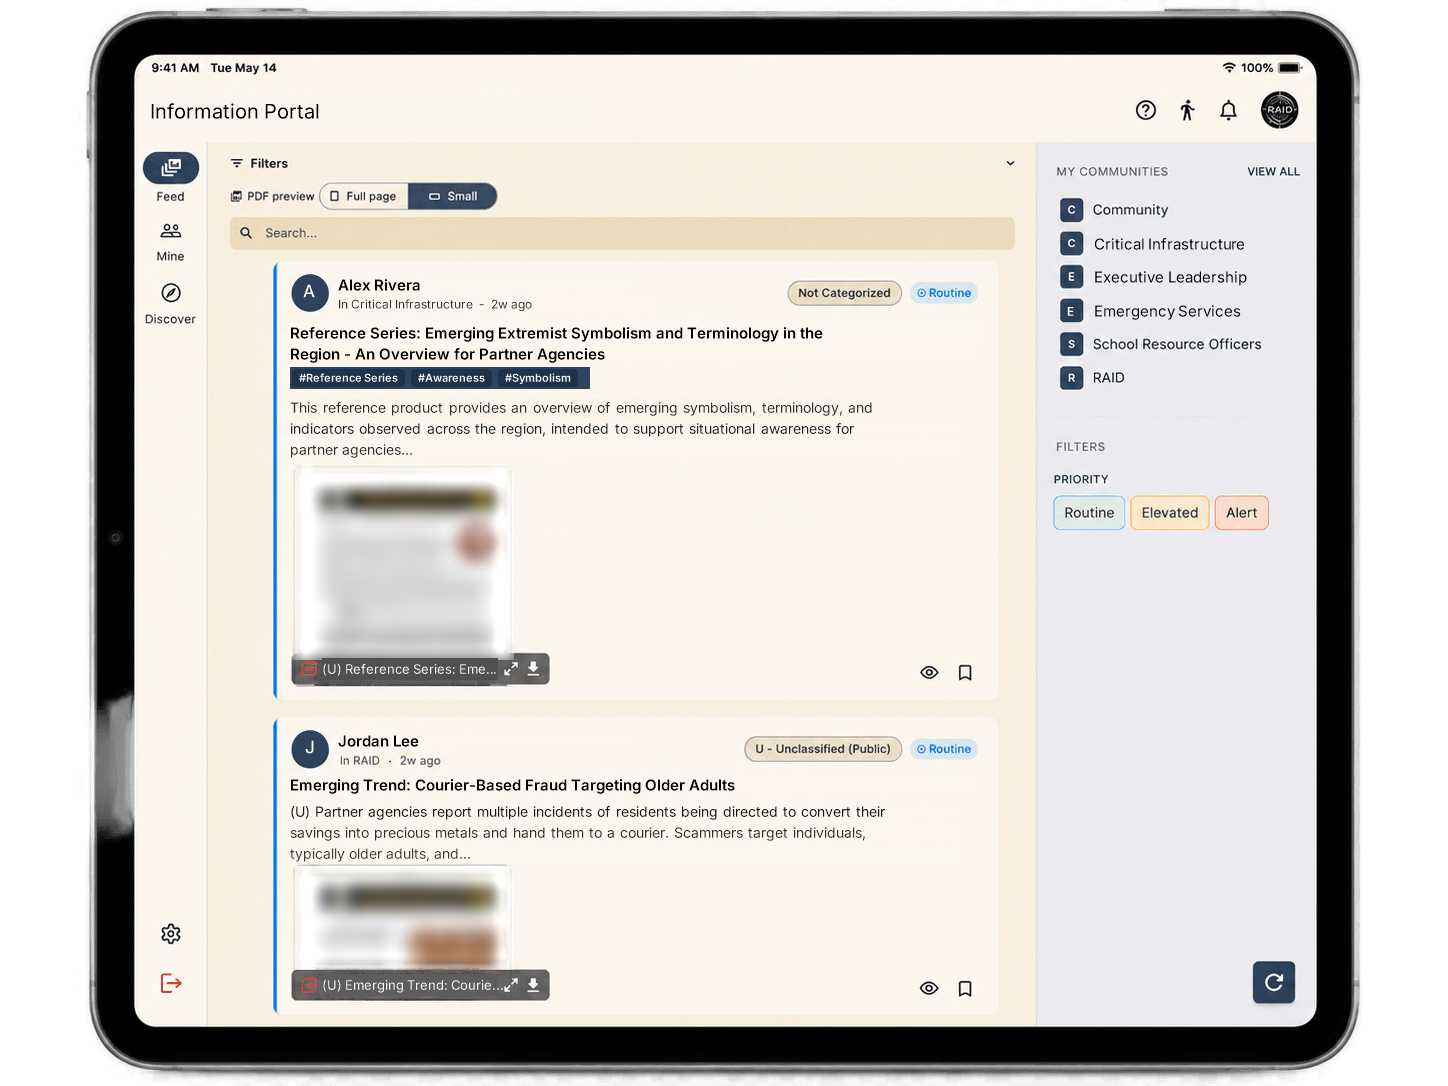Switch to Mine in sidebar
This screenshot has width=1448, height=1086.
tap(171, 242)
